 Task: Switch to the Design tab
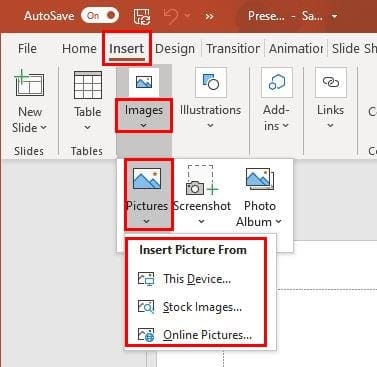[x=175, y=49]
